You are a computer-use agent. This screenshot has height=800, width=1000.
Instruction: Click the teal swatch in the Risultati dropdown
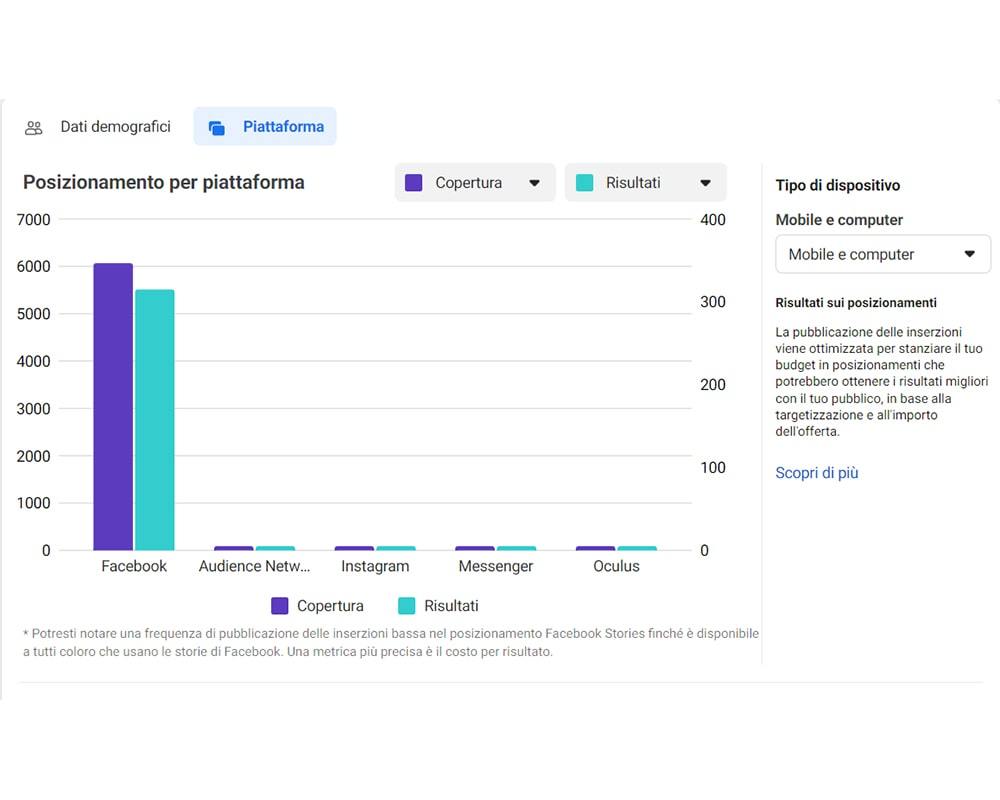(584, 183)
